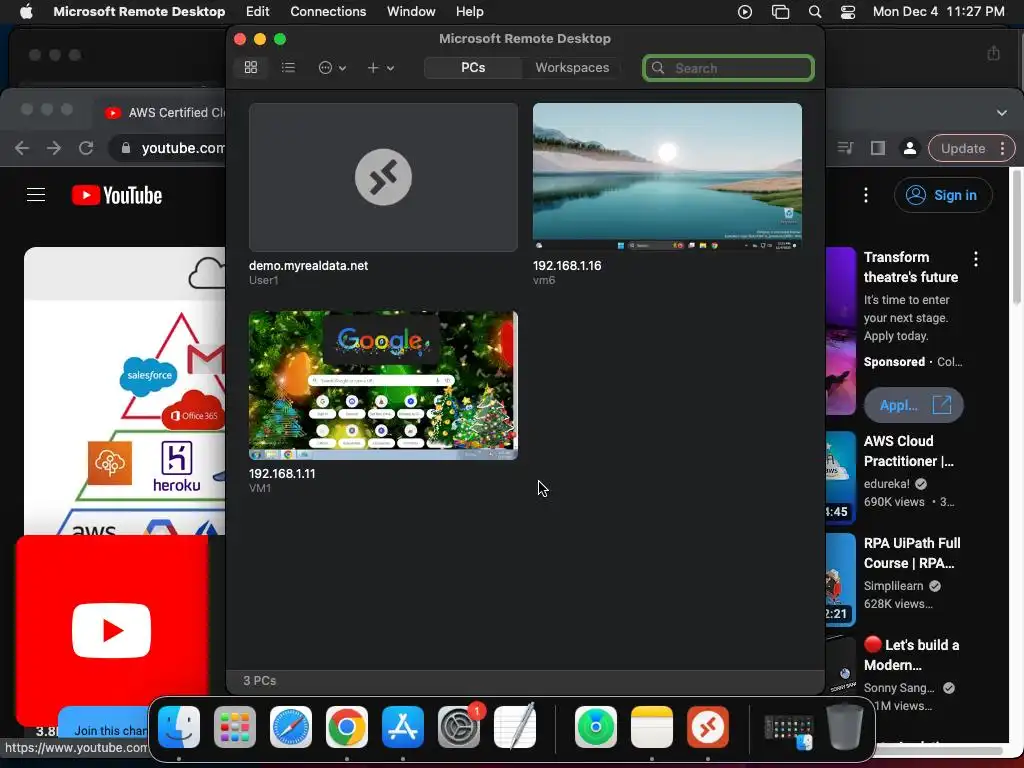
Task: Open Chrome profile icon
Action: (910, 148)
